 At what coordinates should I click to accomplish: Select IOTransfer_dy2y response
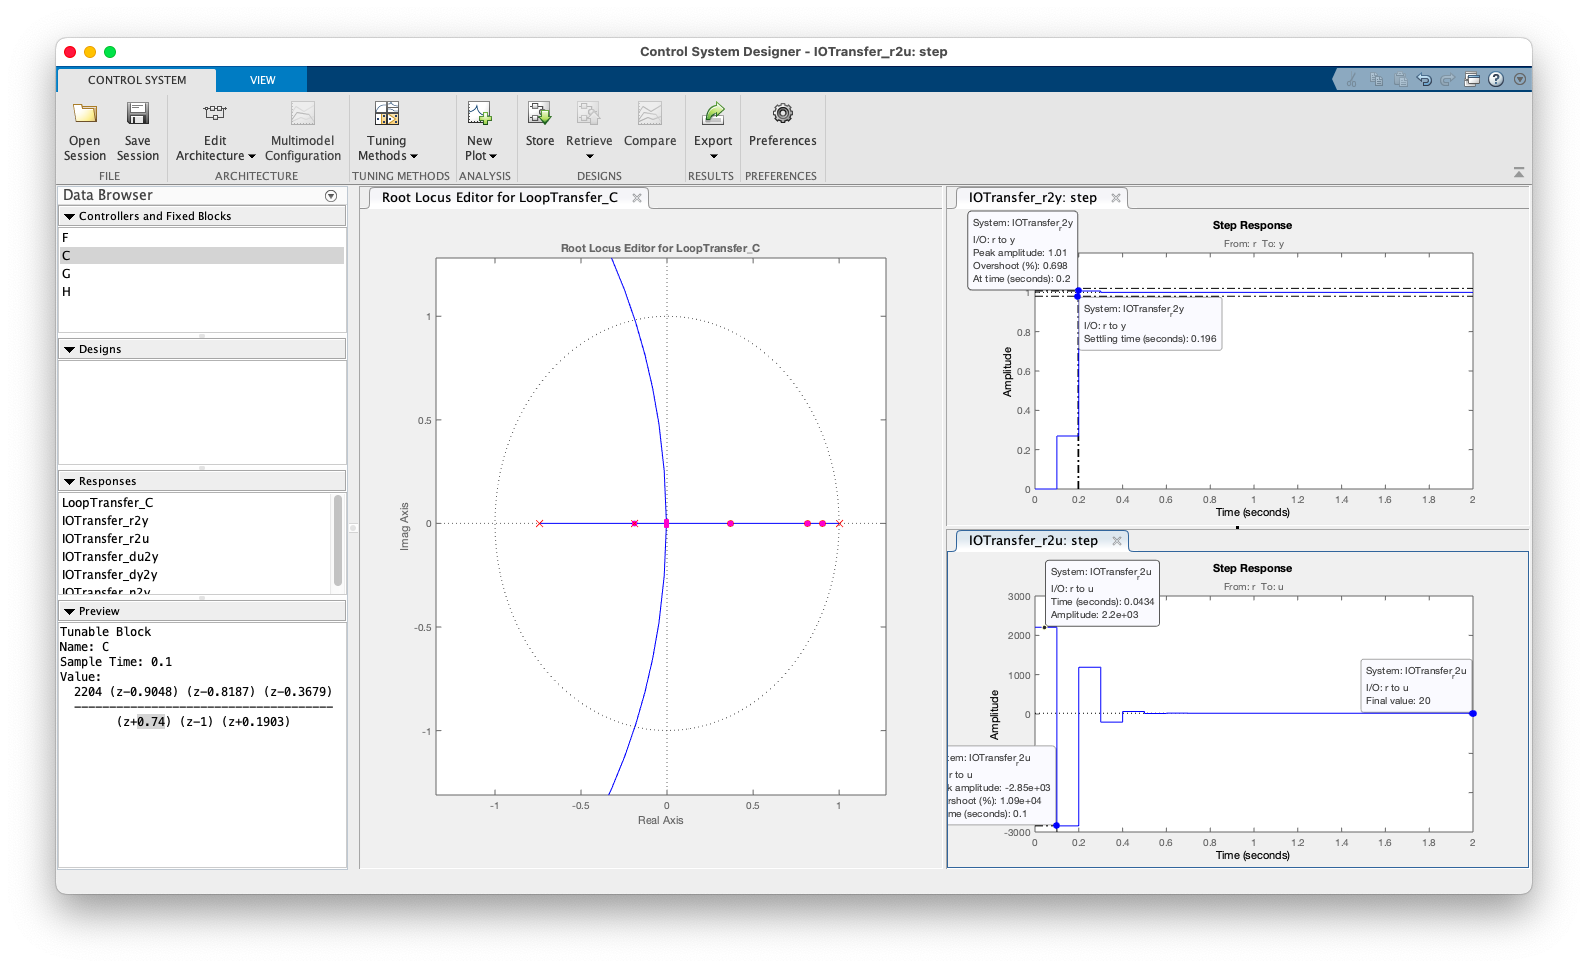coord(196,575)
